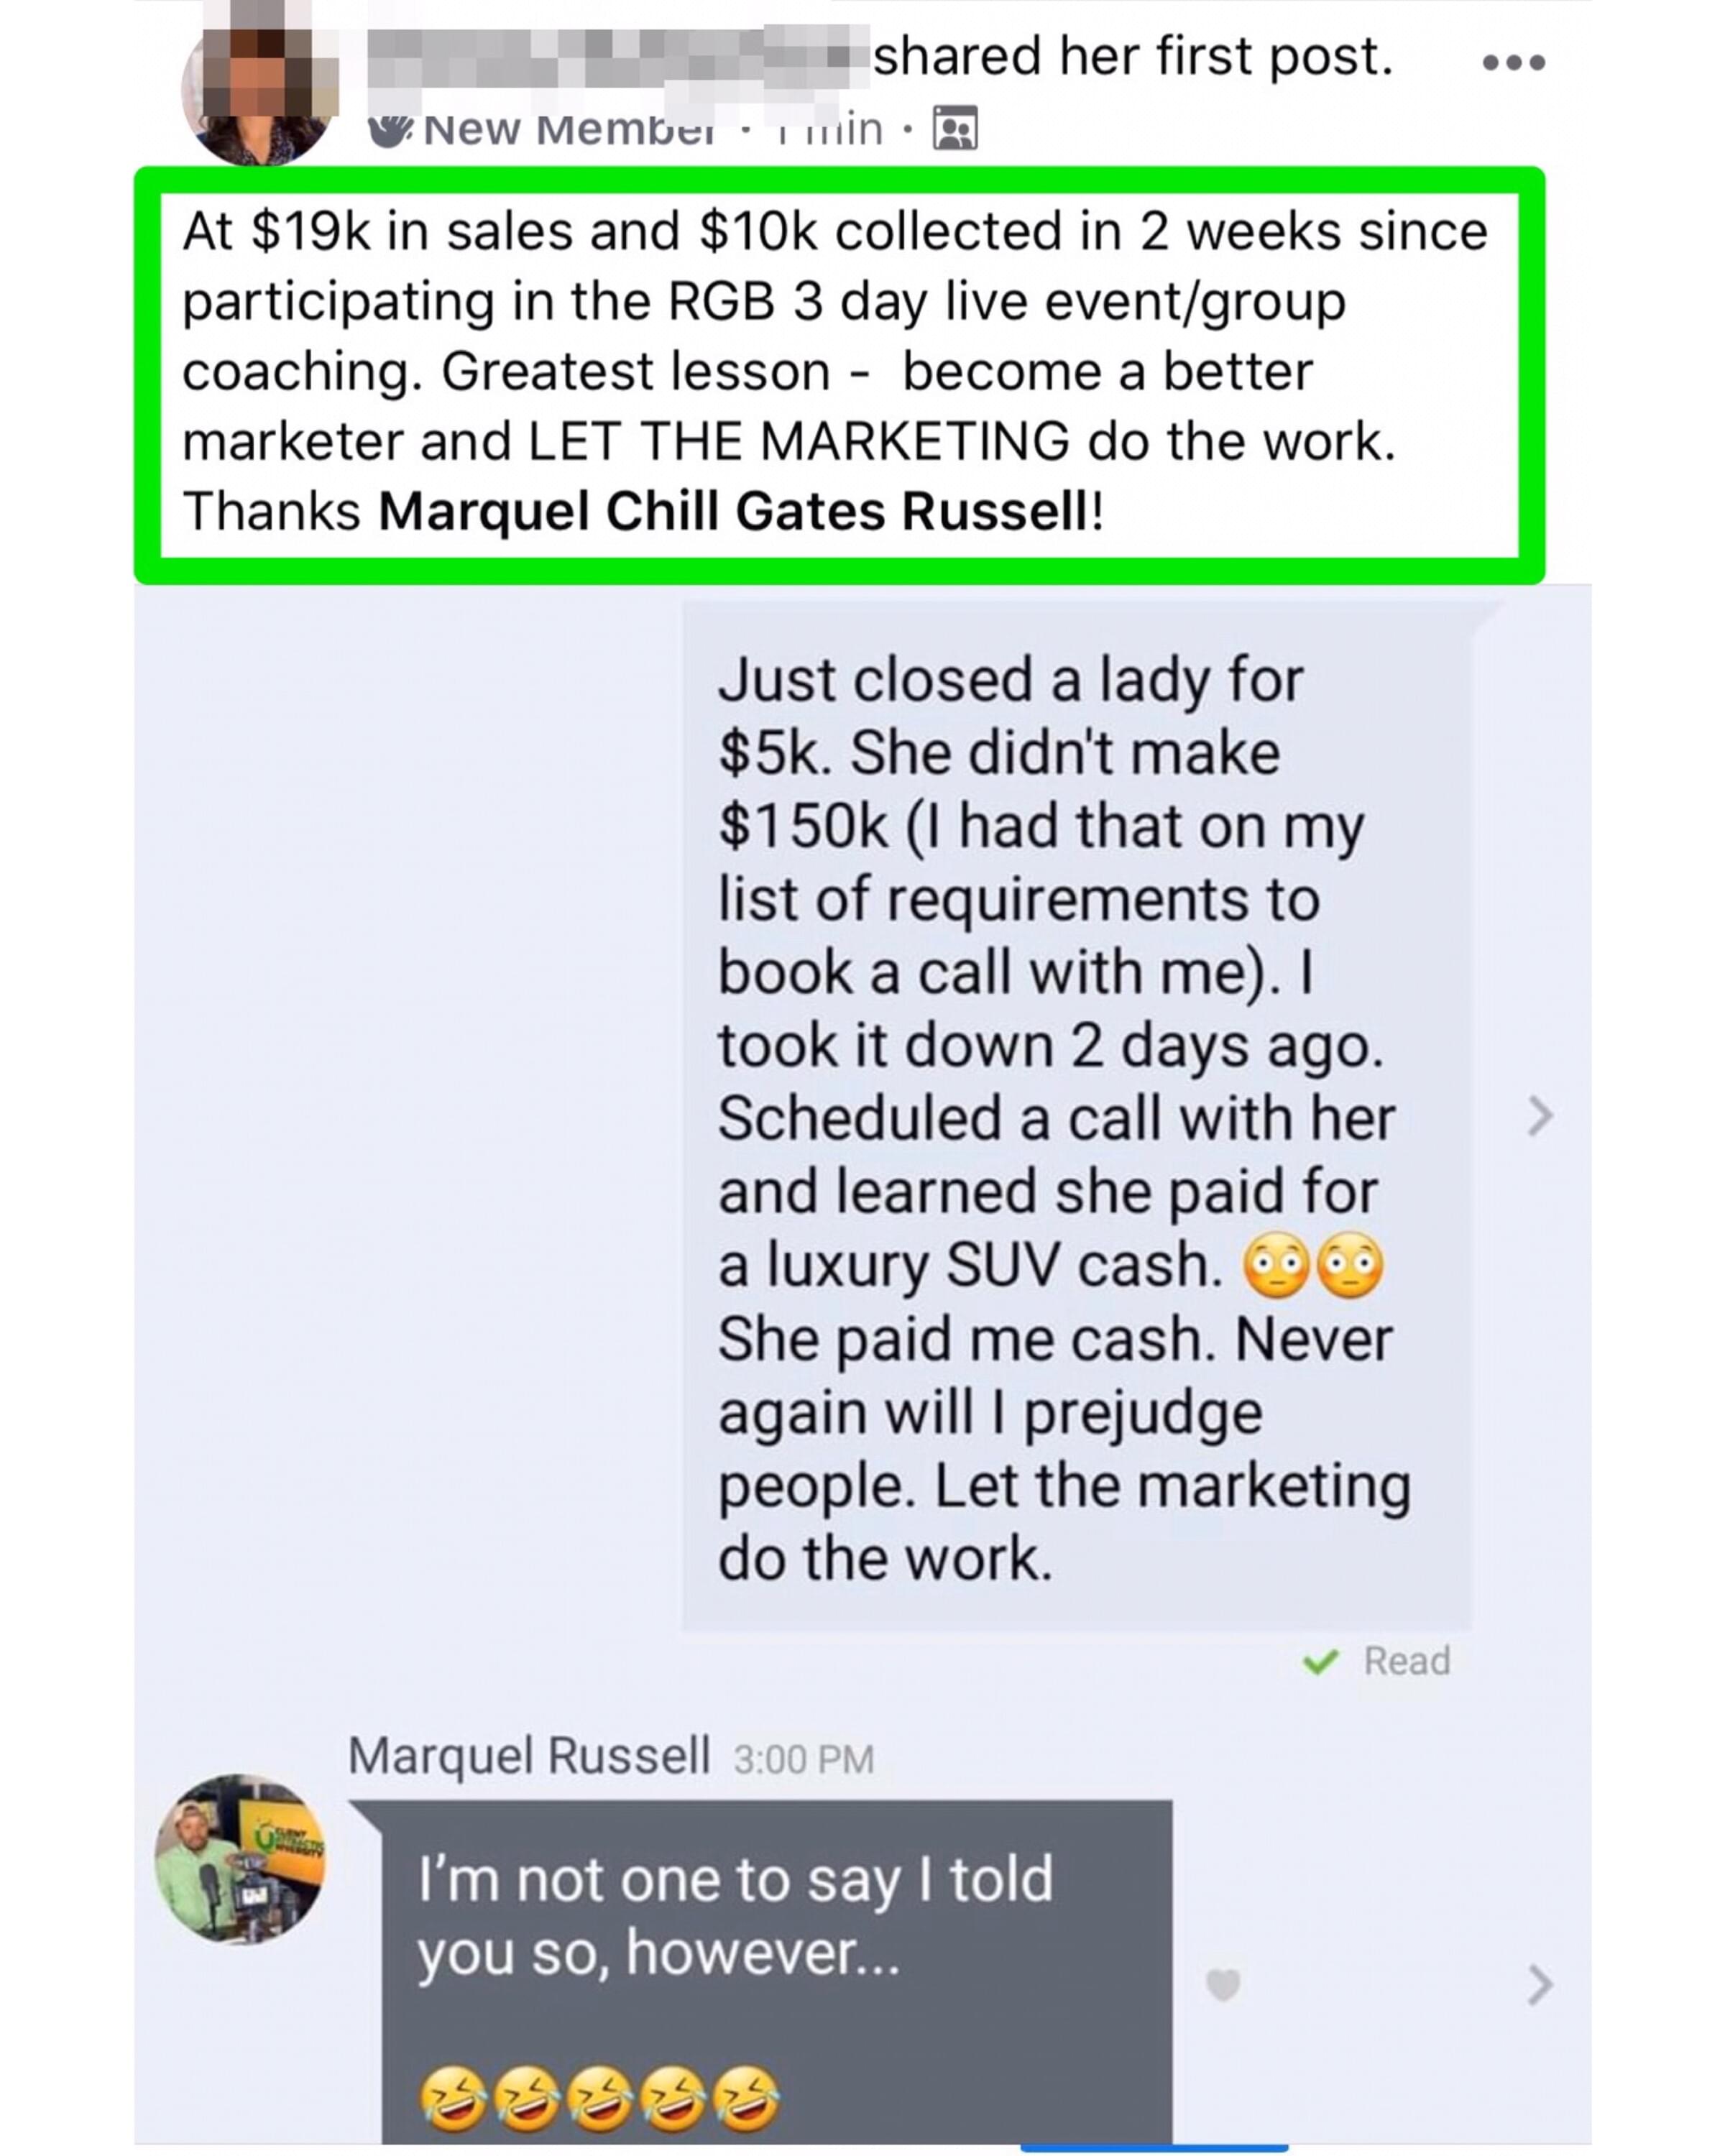
Task: Click the Read receipt label
Action: (1406, 1661)
